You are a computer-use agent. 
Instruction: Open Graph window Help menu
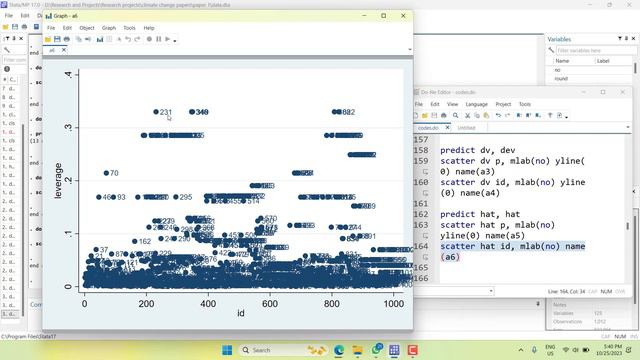pyautogui.click(x=149, y=28)
